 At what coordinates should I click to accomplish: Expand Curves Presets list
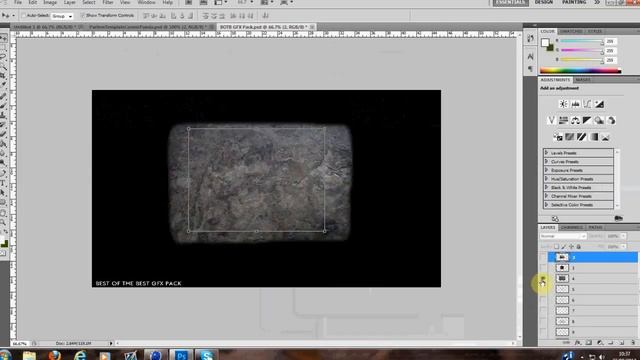pyautogui.click(x=547, y=161)
